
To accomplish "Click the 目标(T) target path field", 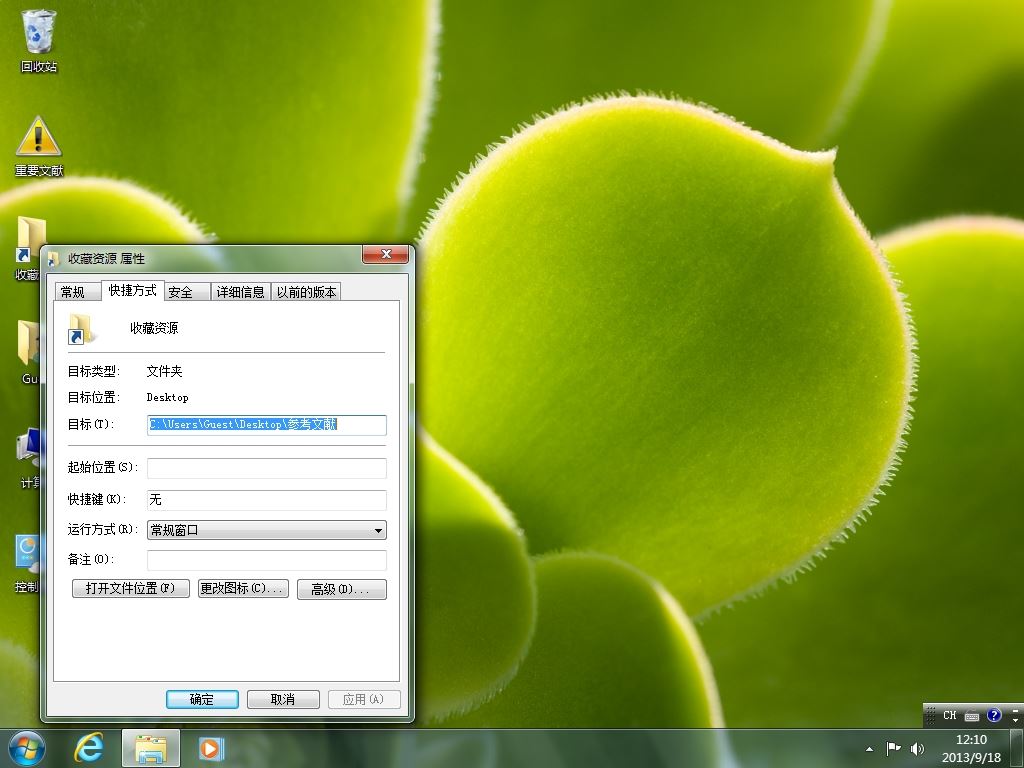I will [266, 424].
